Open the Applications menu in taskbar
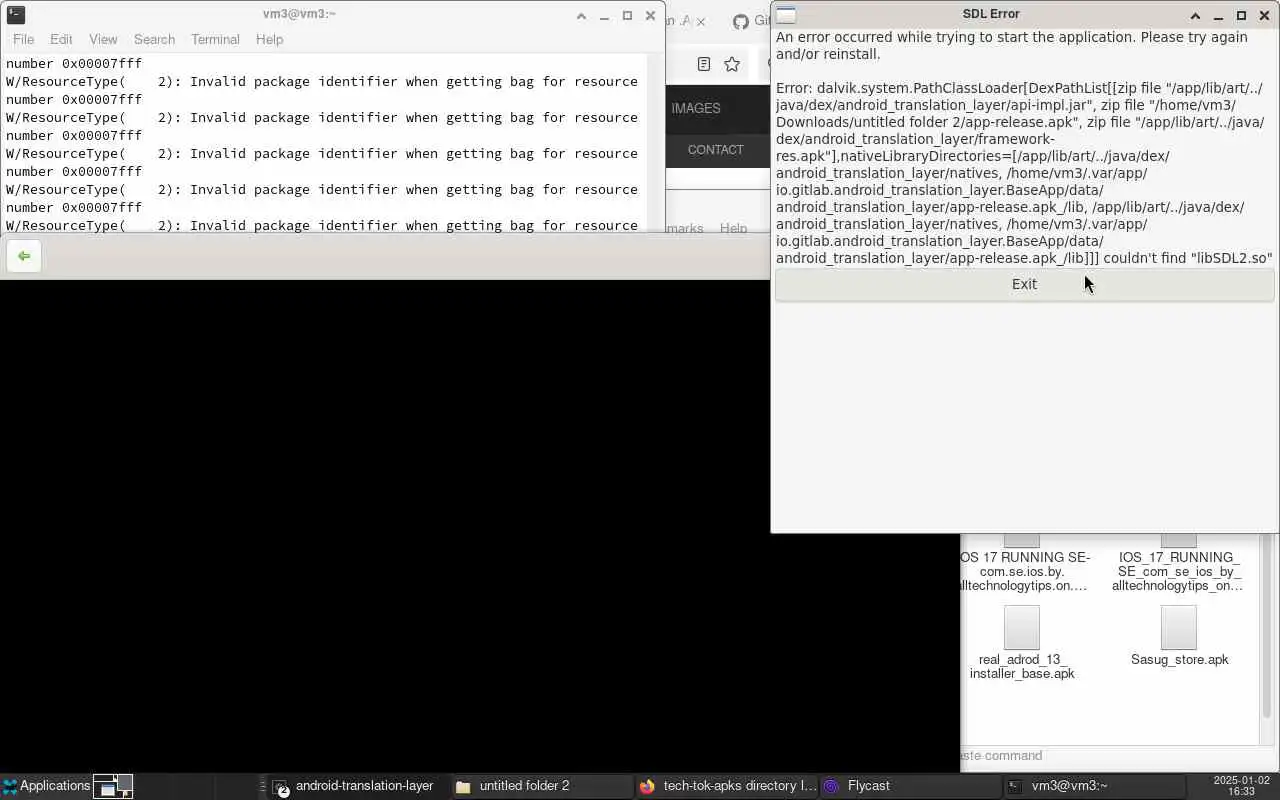This screenshot has height=800, width=1280. (46, 786)
